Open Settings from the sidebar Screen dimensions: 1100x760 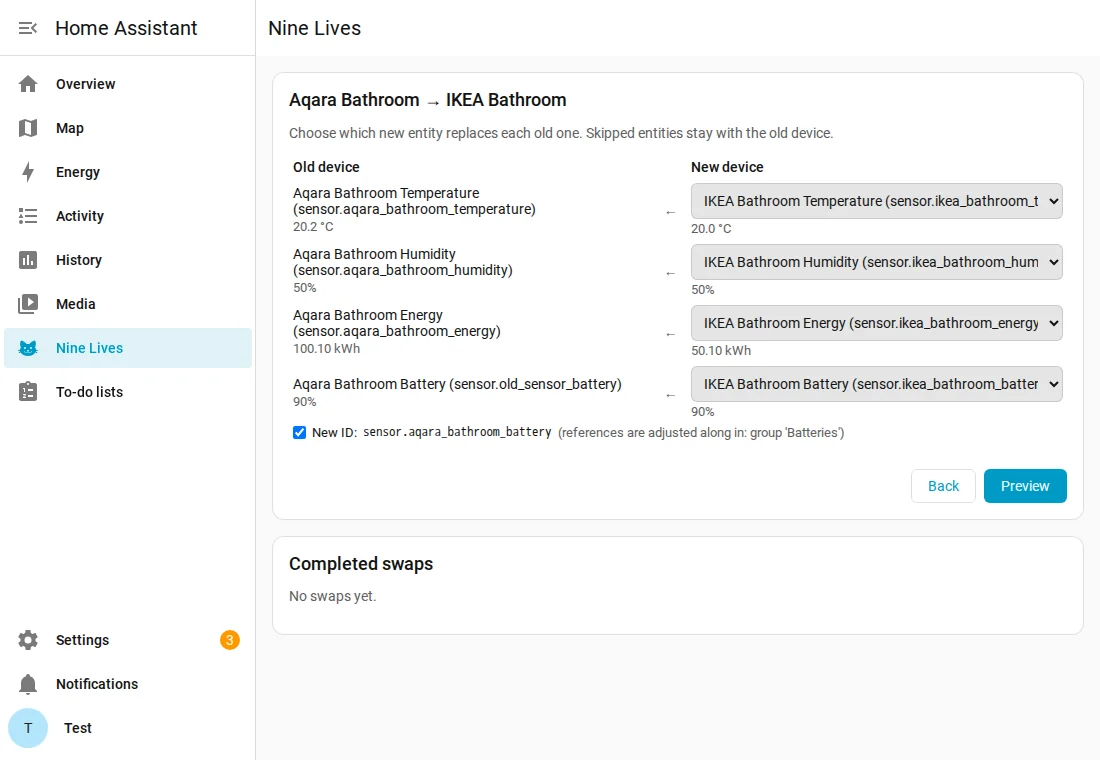[x=128, y=640]
